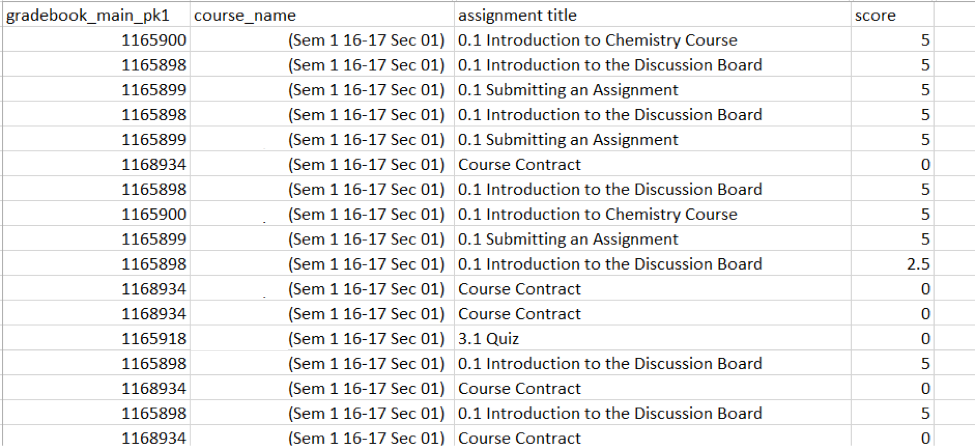Click the gradebook ID in the 2.5 score row

click(154, 264)
